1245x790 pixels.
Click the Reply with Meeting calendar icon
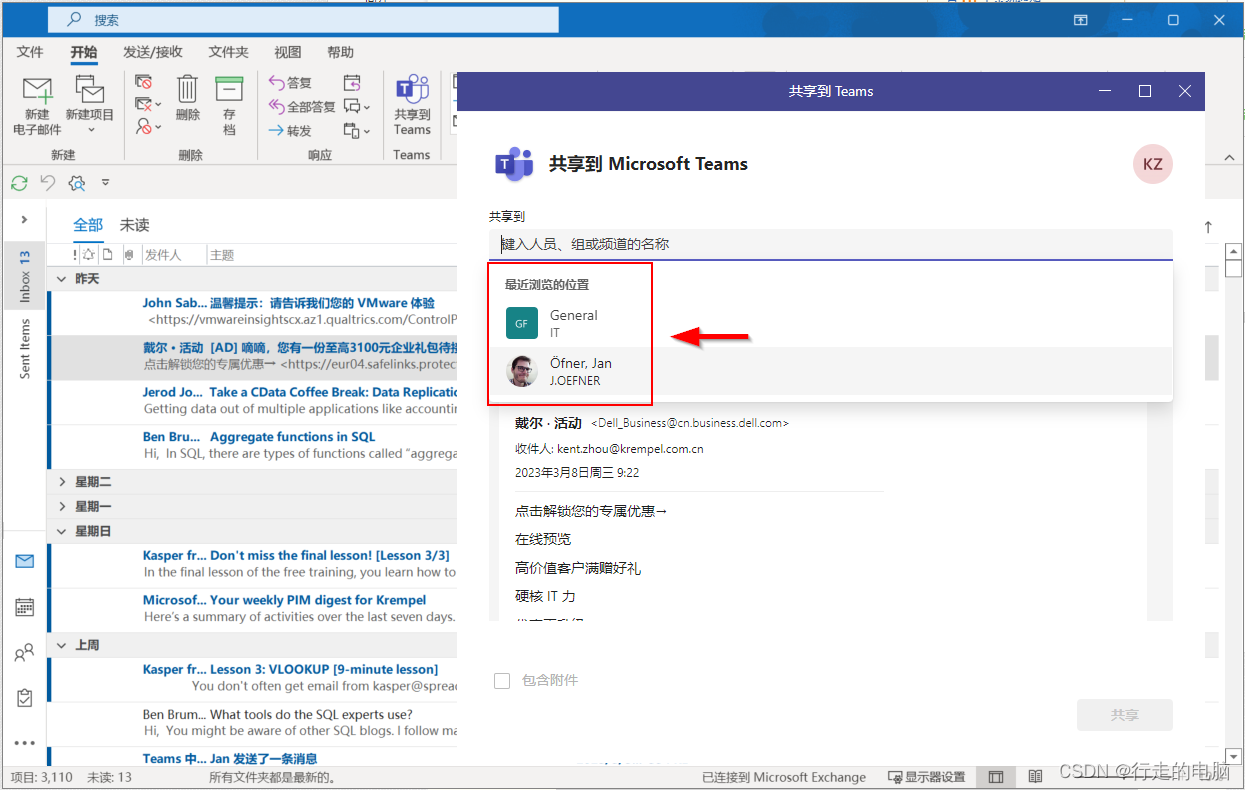[x=352, y=82]
